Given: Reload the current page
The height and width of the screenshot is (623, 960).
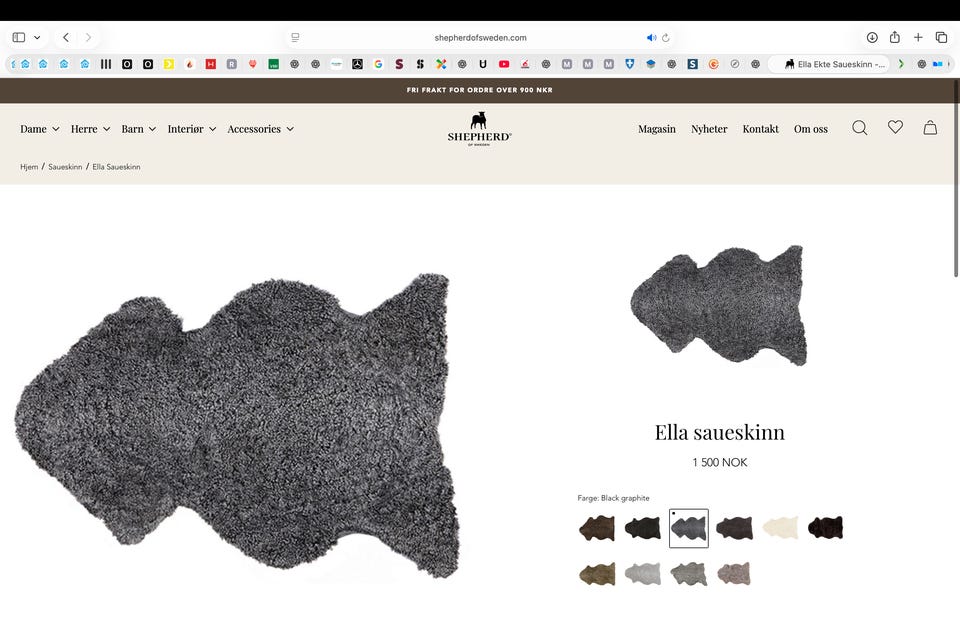Looking at the screenshot, I should (x=666, y=37).
